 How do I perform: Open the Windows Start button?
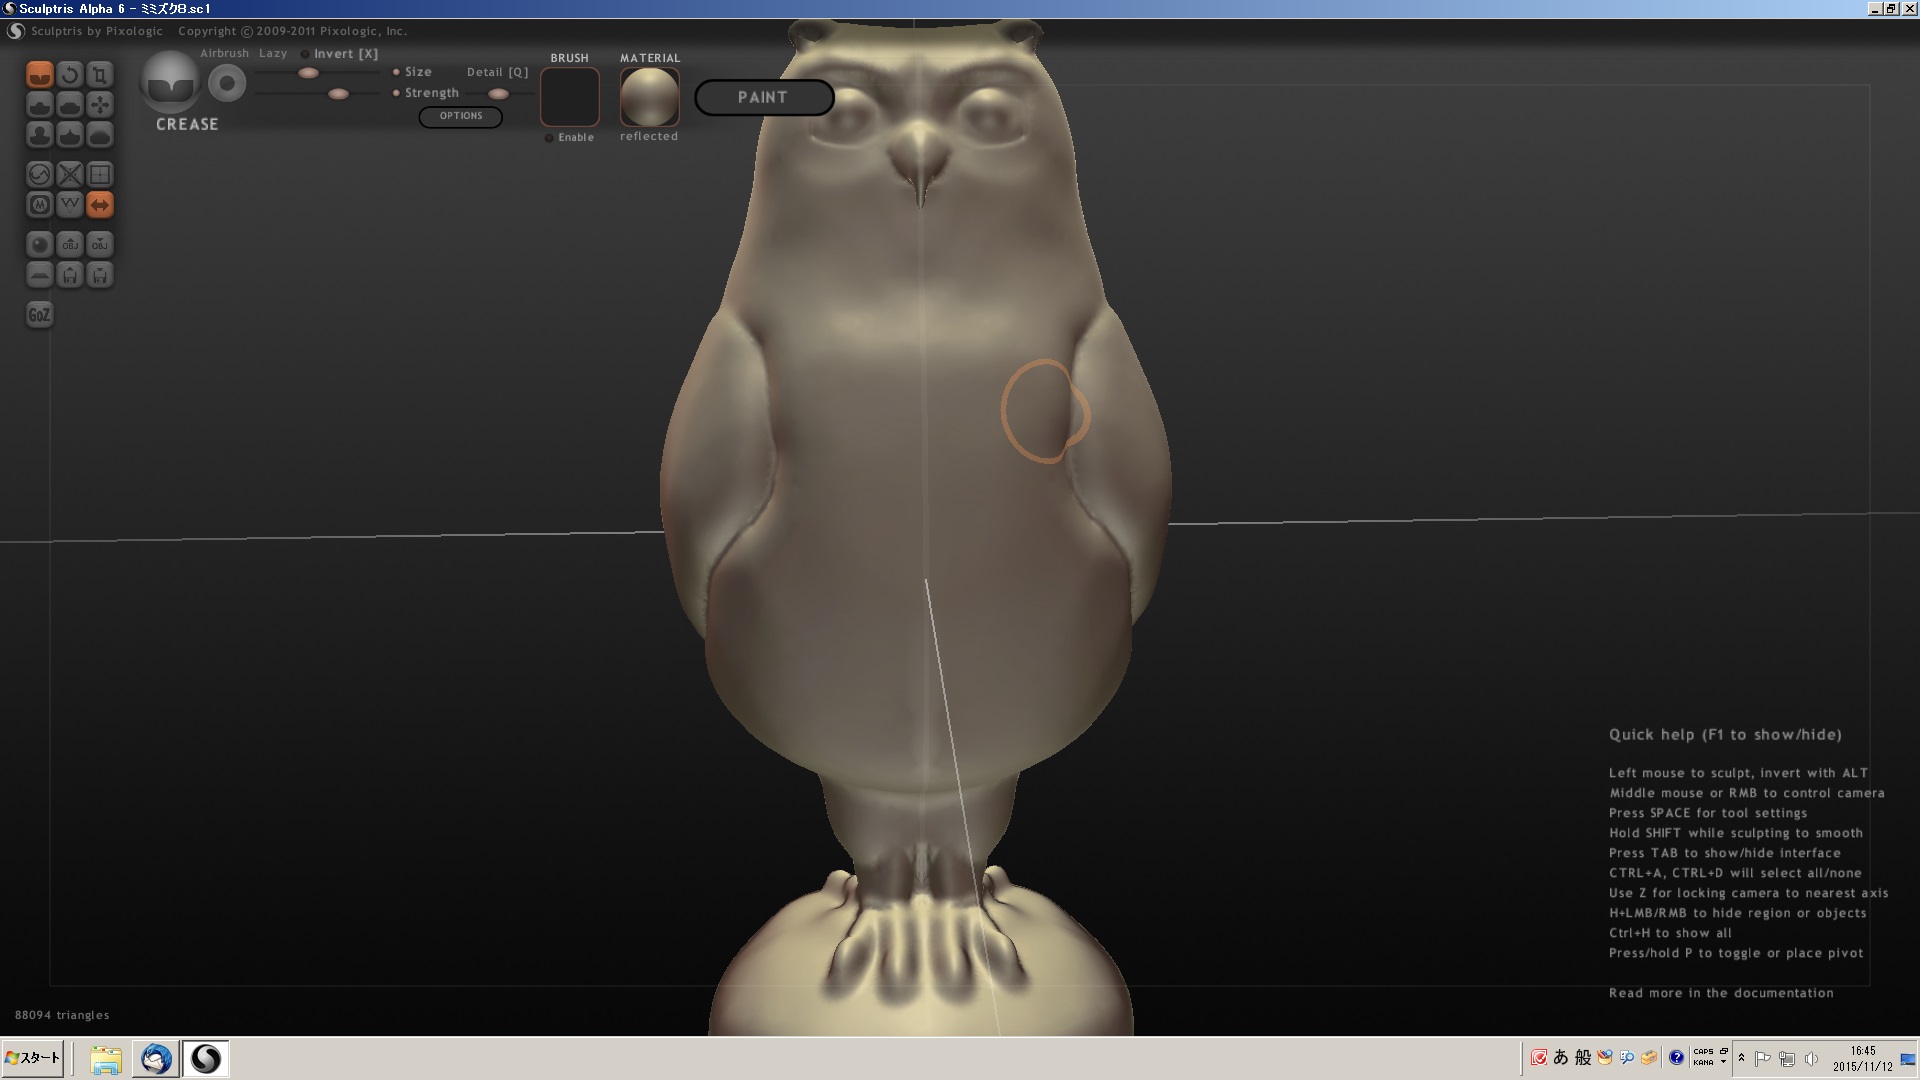point(33,1058)
